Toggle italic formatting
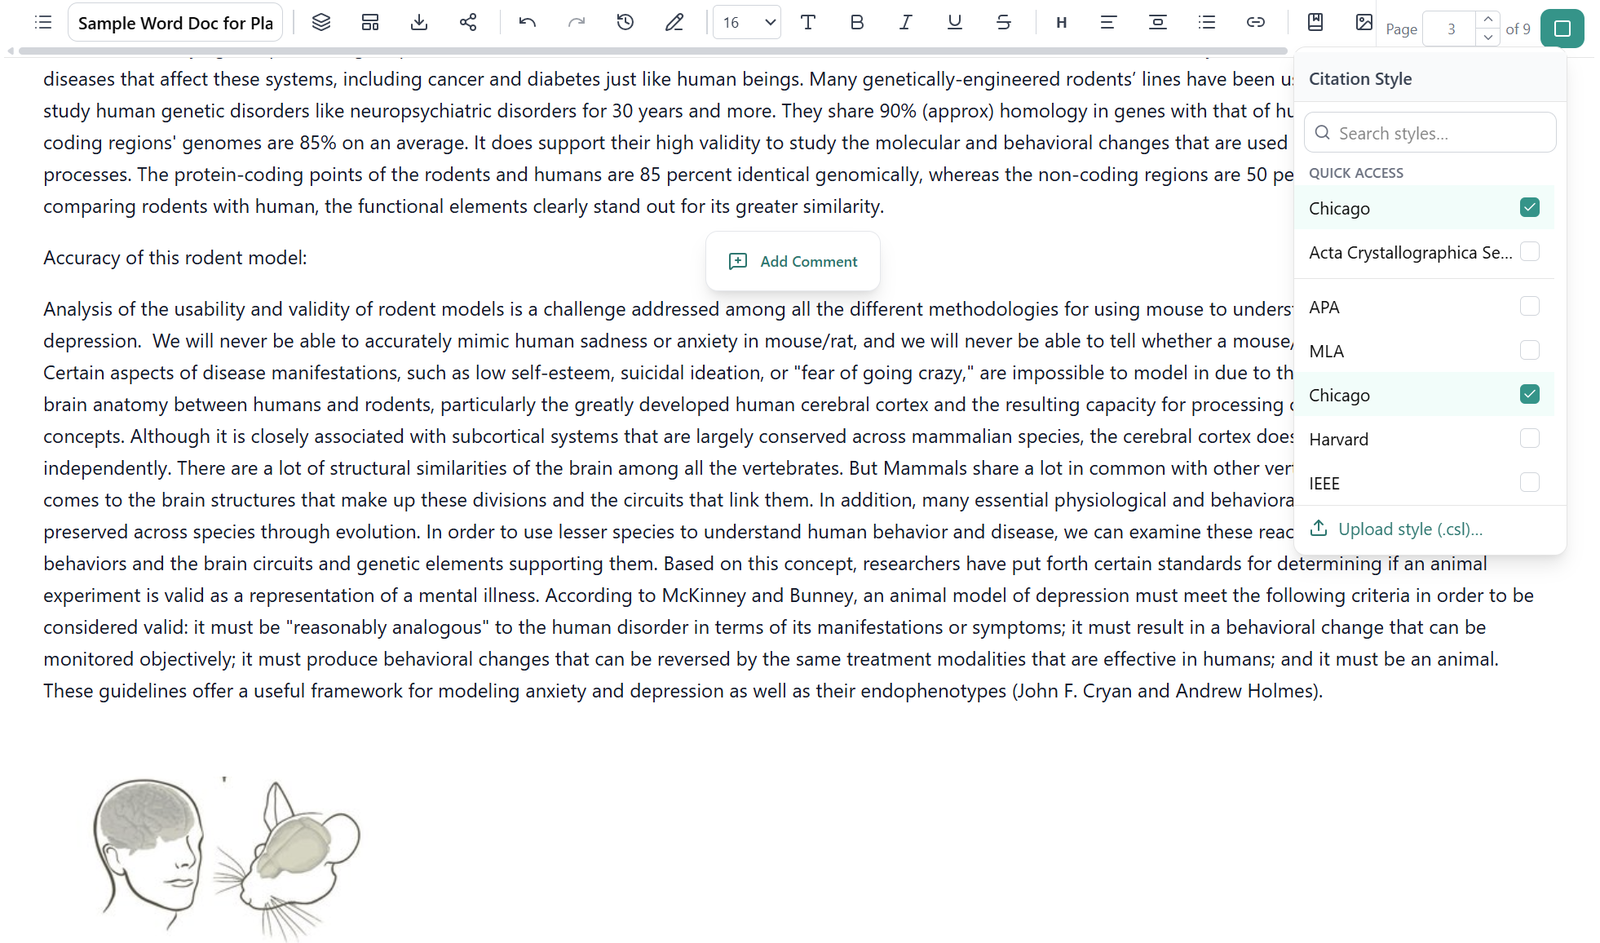The height and width of the screenshot is (943, 1600). pyautogui.click(x=906, y=22)
